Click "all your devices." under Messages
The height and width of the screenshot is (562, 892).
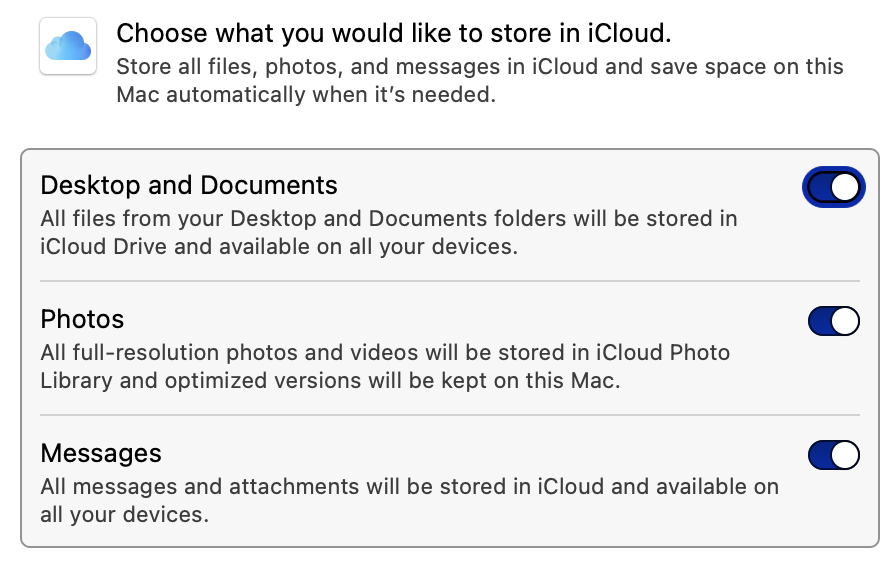point(124,516)
